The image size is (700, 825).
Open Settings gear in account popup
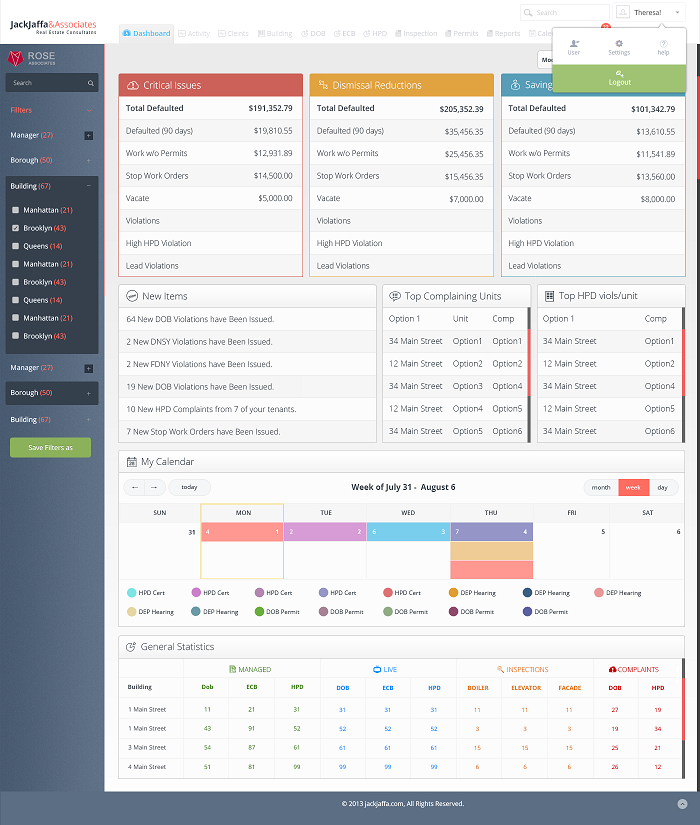pos(619,44)
